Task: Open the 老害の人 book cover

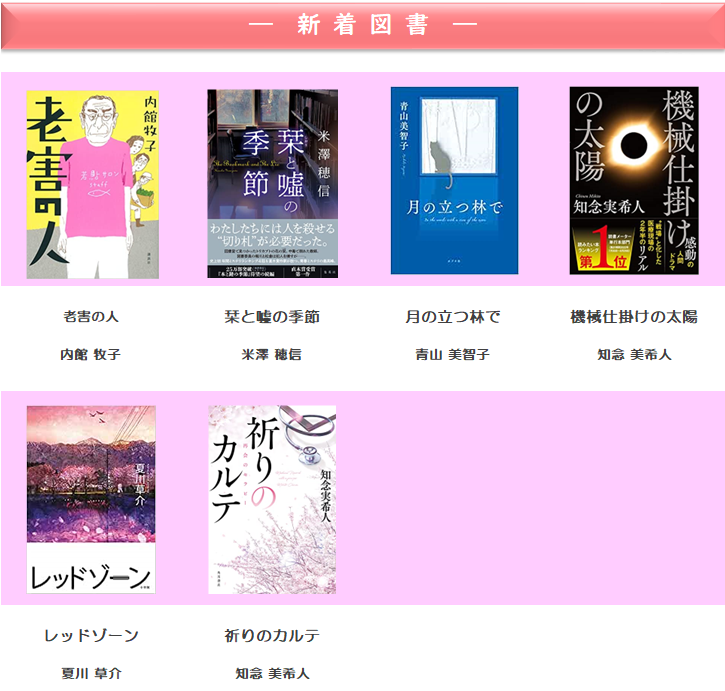Action: pyautogui.click(x=92, y=184)
